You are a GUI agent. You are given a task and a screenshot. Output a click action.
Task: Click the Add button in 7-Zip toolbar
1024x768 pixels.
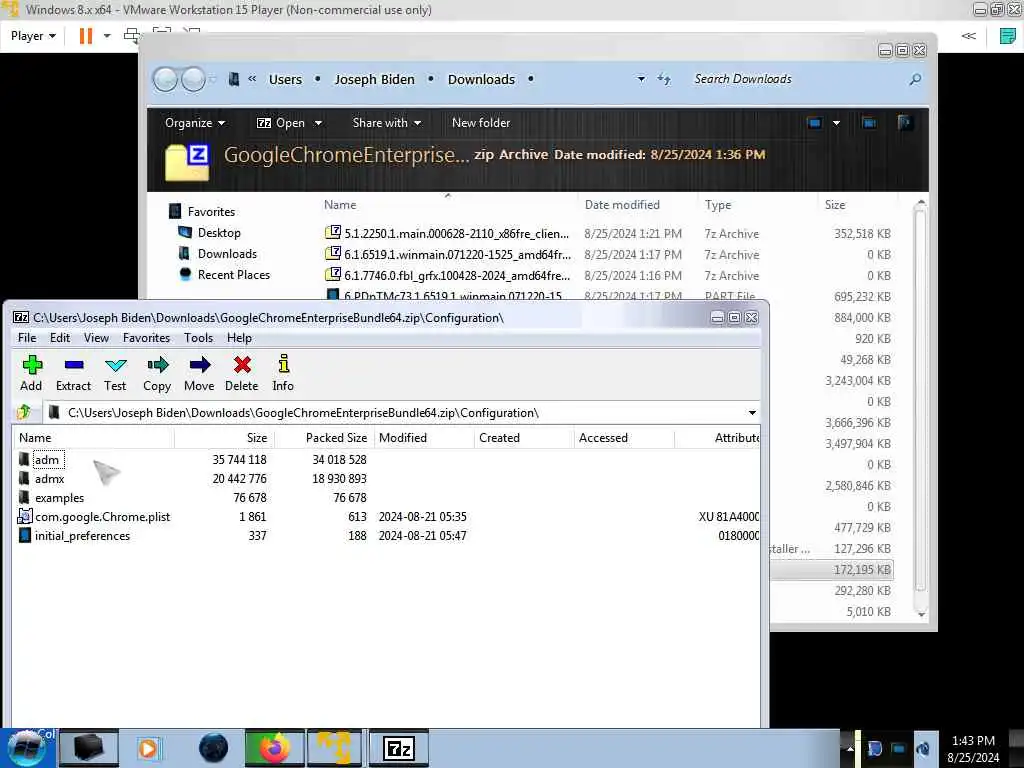pyautogui.click(x=31, y=374)
